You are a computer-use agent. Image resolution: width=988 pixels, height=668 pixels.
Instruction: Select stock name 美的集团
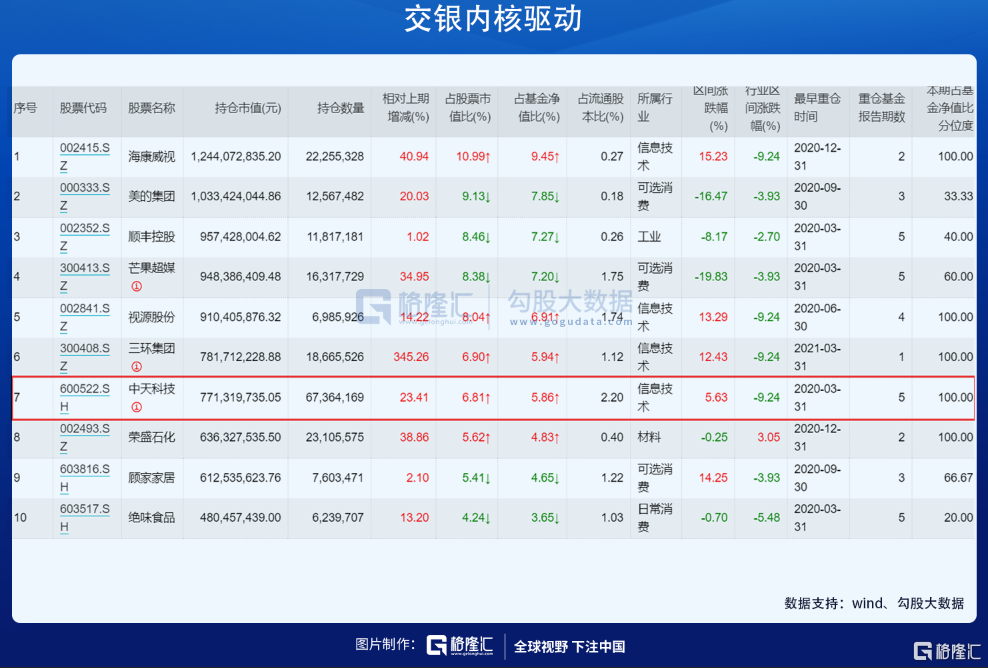tap(151, 197)
